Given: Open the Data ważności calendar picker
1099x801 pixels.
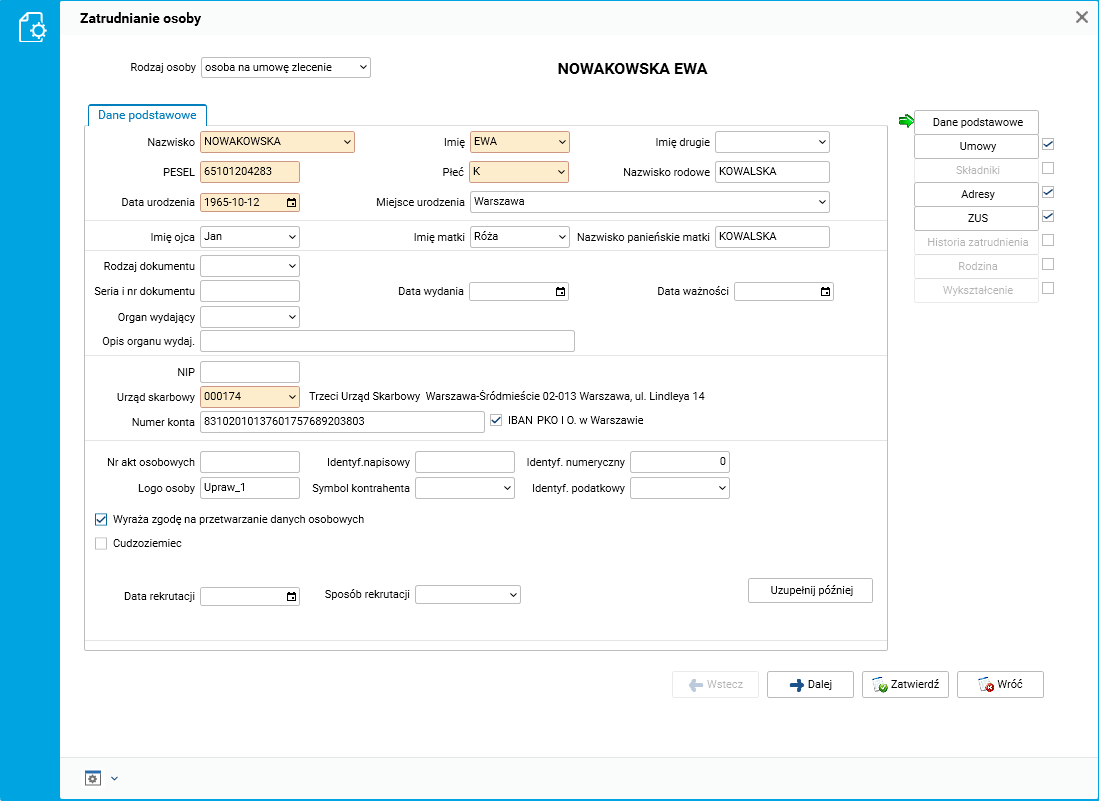Looking at the screenshot, I should [825, 292].
